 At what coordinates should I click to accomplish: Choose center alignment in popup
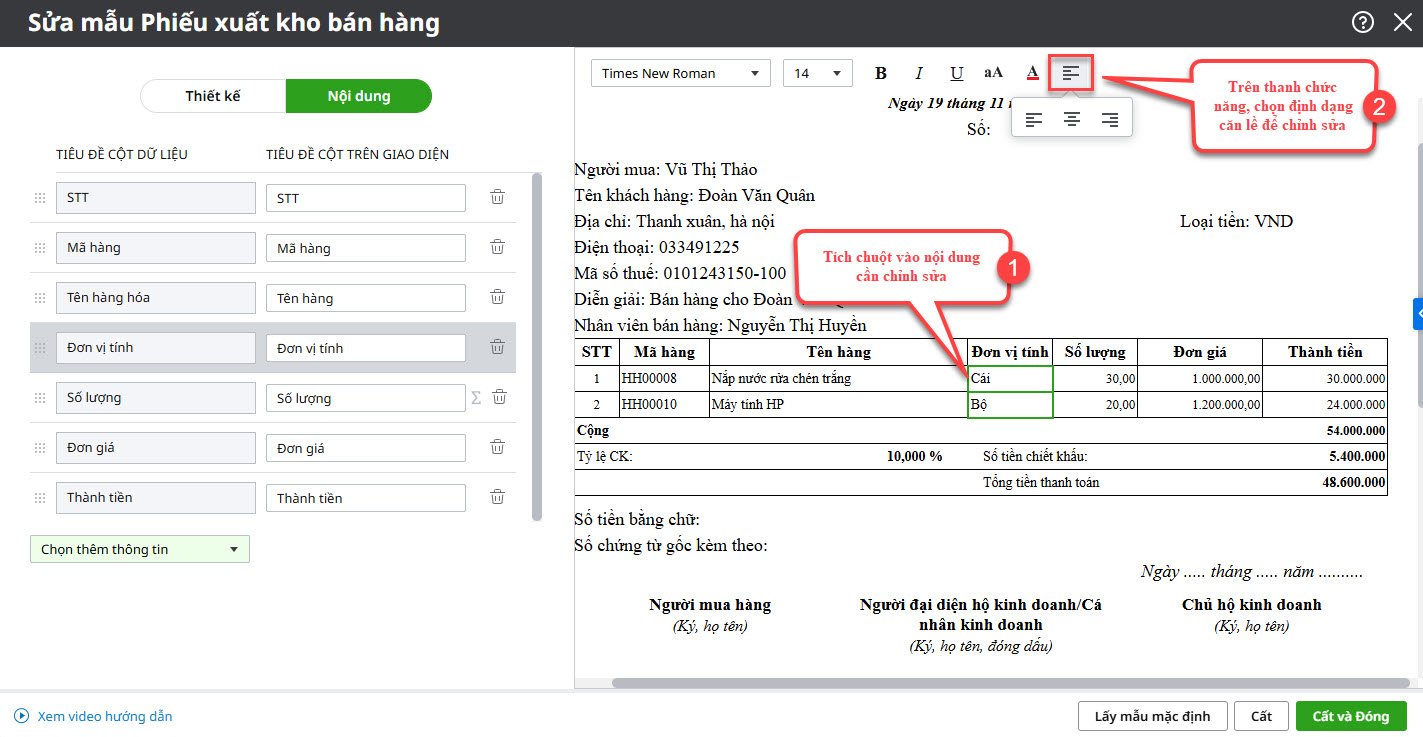click(1072, 119)
